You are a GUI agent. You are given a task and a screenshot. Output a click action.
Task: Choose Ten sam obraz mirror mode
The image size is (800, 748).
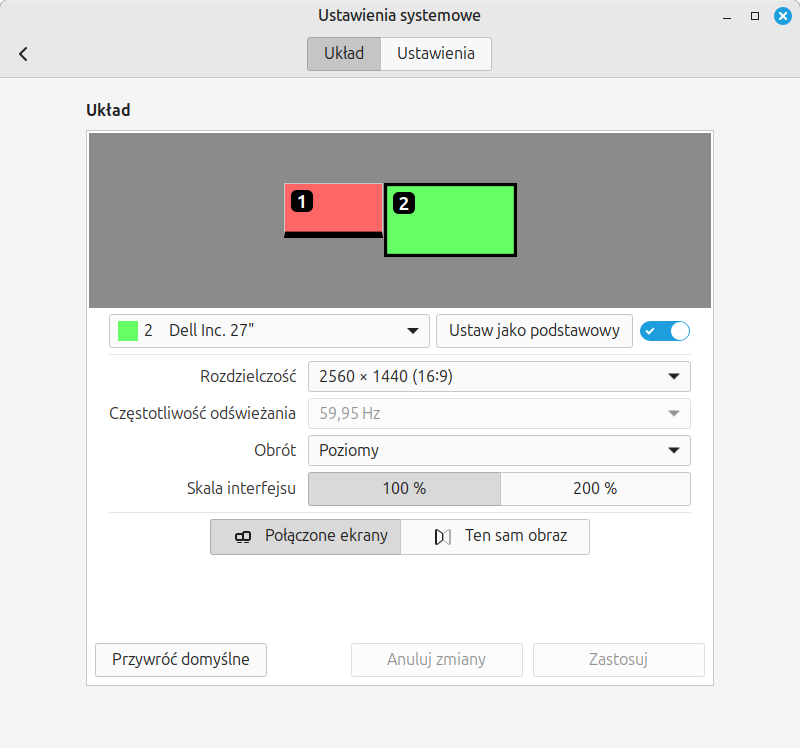pos(495,537)
